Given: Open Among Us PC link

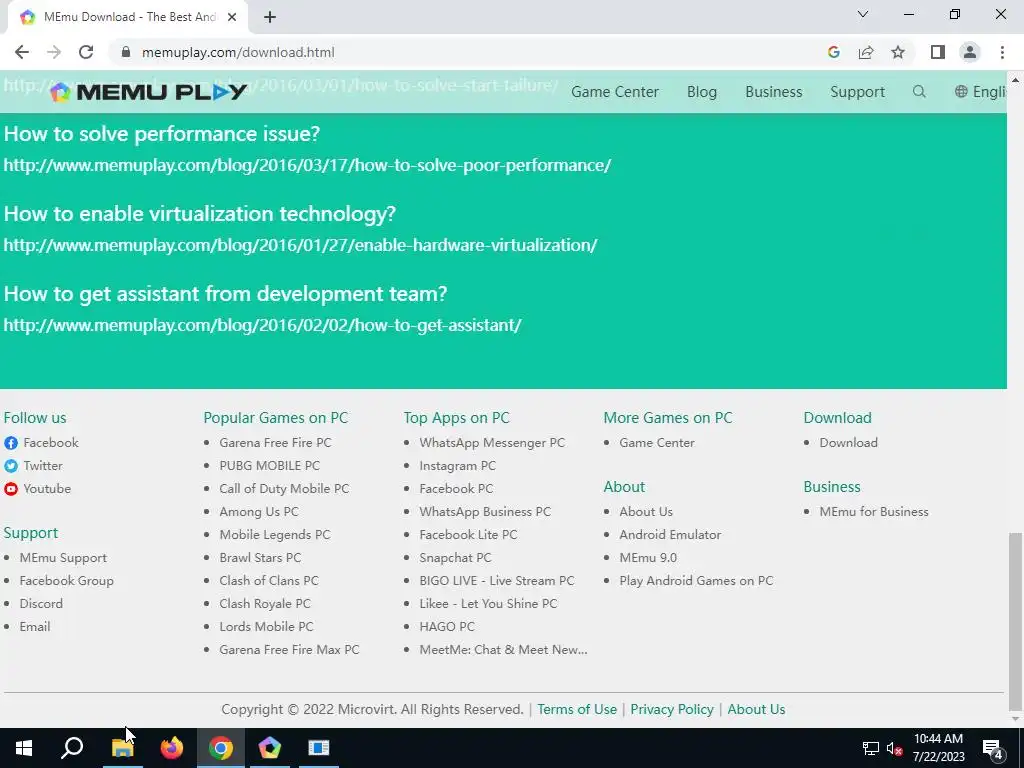Looking at the screenshot, I should coord(259,511).
